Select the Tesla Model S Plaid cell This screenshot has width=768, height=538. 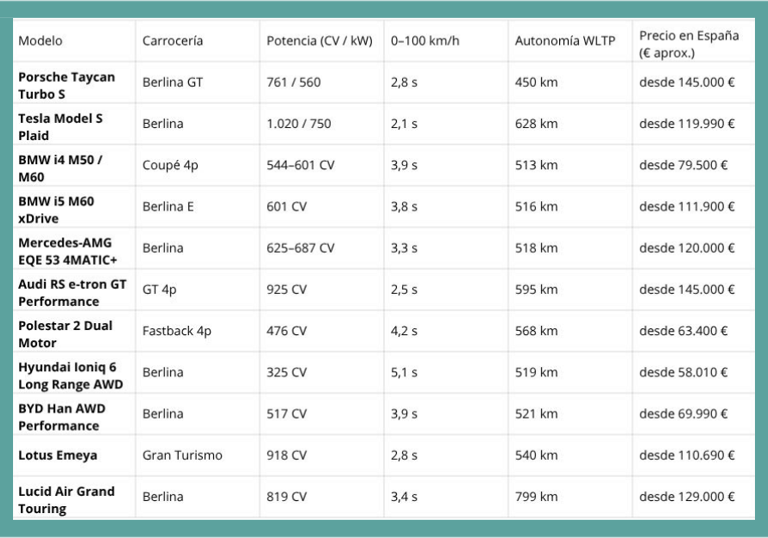point(60,126)
